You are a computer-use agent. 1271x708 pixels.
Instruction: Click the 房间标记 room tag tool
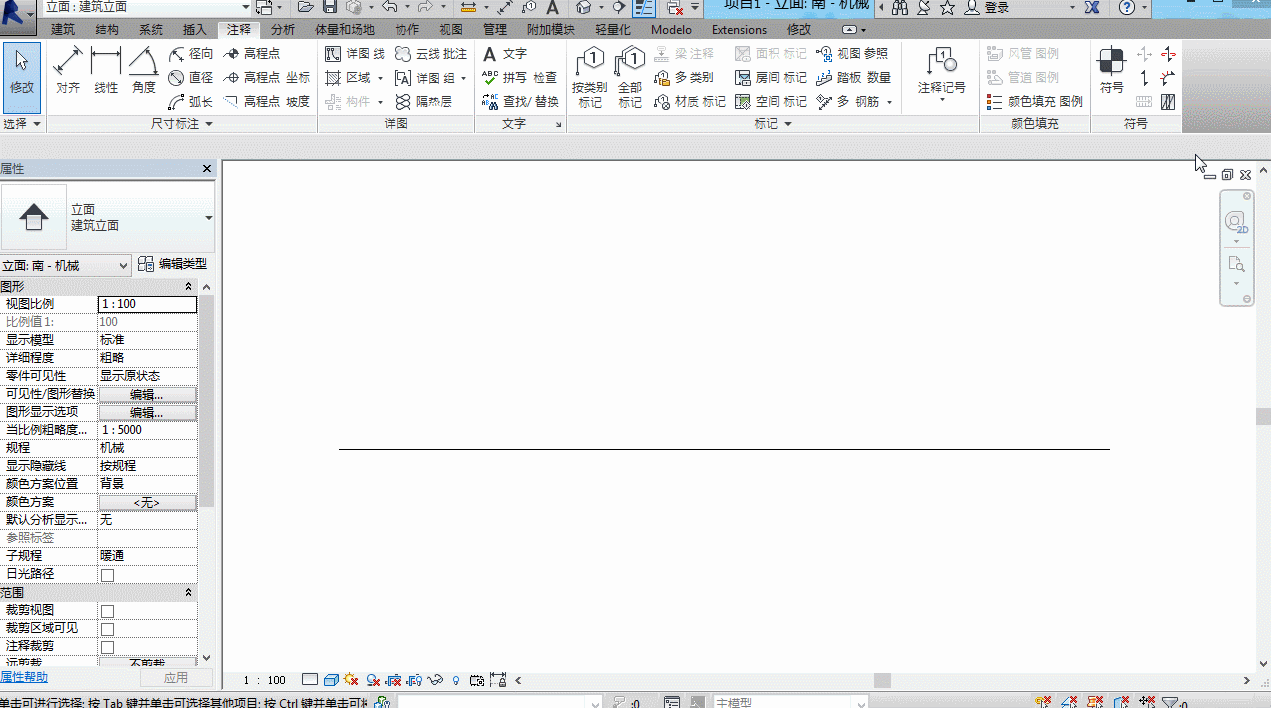[771, 77]
